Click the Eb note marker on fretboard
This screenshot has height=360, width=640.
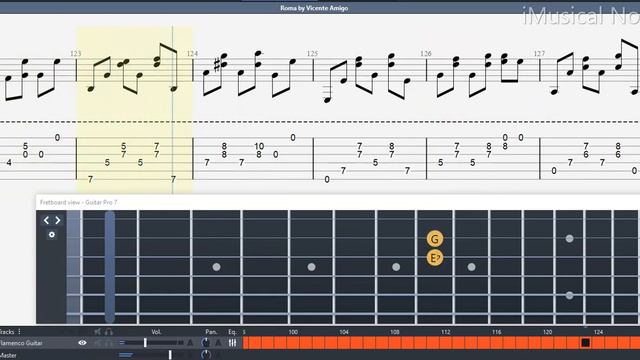pos(435,258)
